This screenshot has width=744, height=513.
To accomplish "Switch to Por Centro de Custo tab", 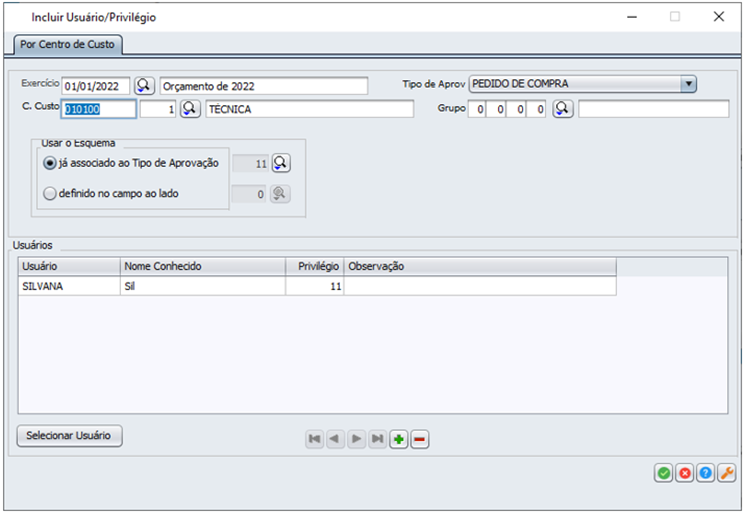I will pyautogui.click(x=67, y=45).
